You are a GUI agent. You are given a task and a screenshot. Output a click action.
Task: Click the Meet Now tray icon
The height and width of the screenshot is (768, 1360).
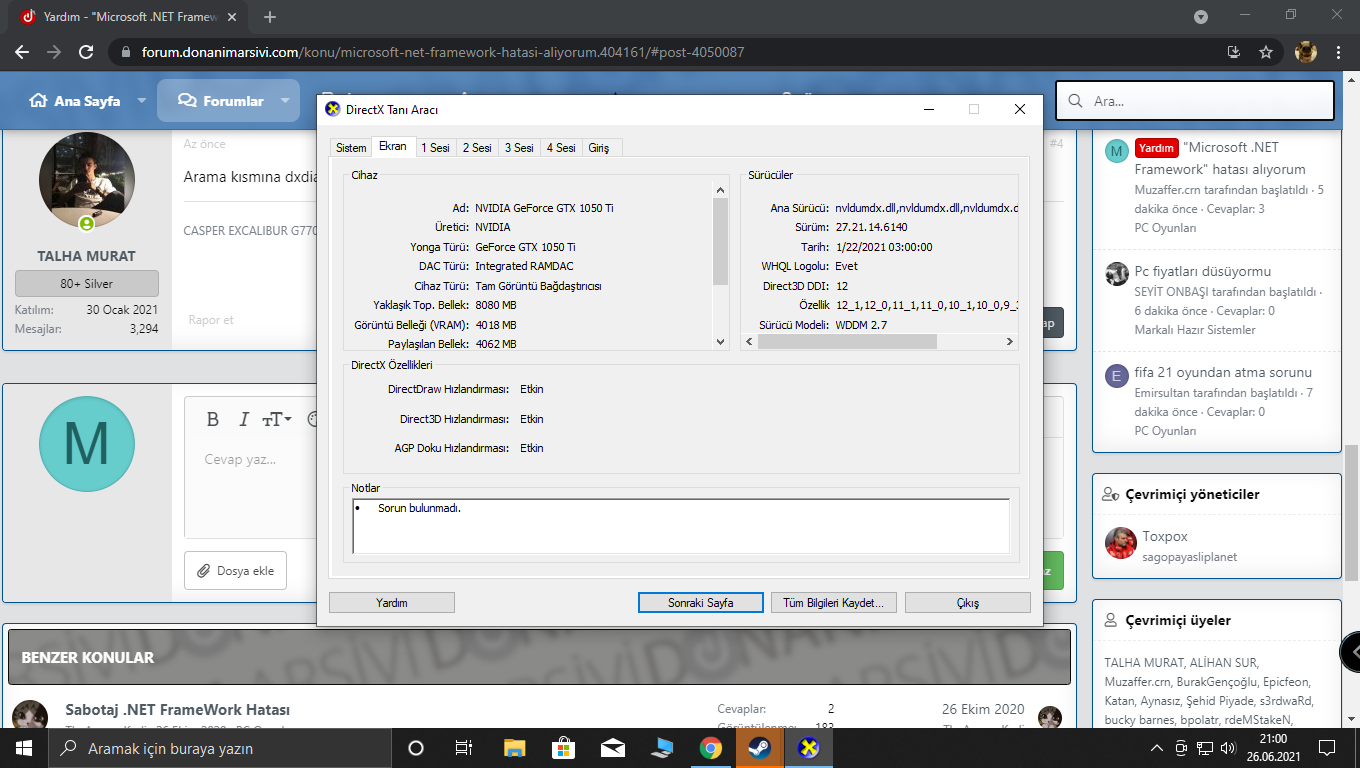pyautogui.click(x=1181, y=748)
